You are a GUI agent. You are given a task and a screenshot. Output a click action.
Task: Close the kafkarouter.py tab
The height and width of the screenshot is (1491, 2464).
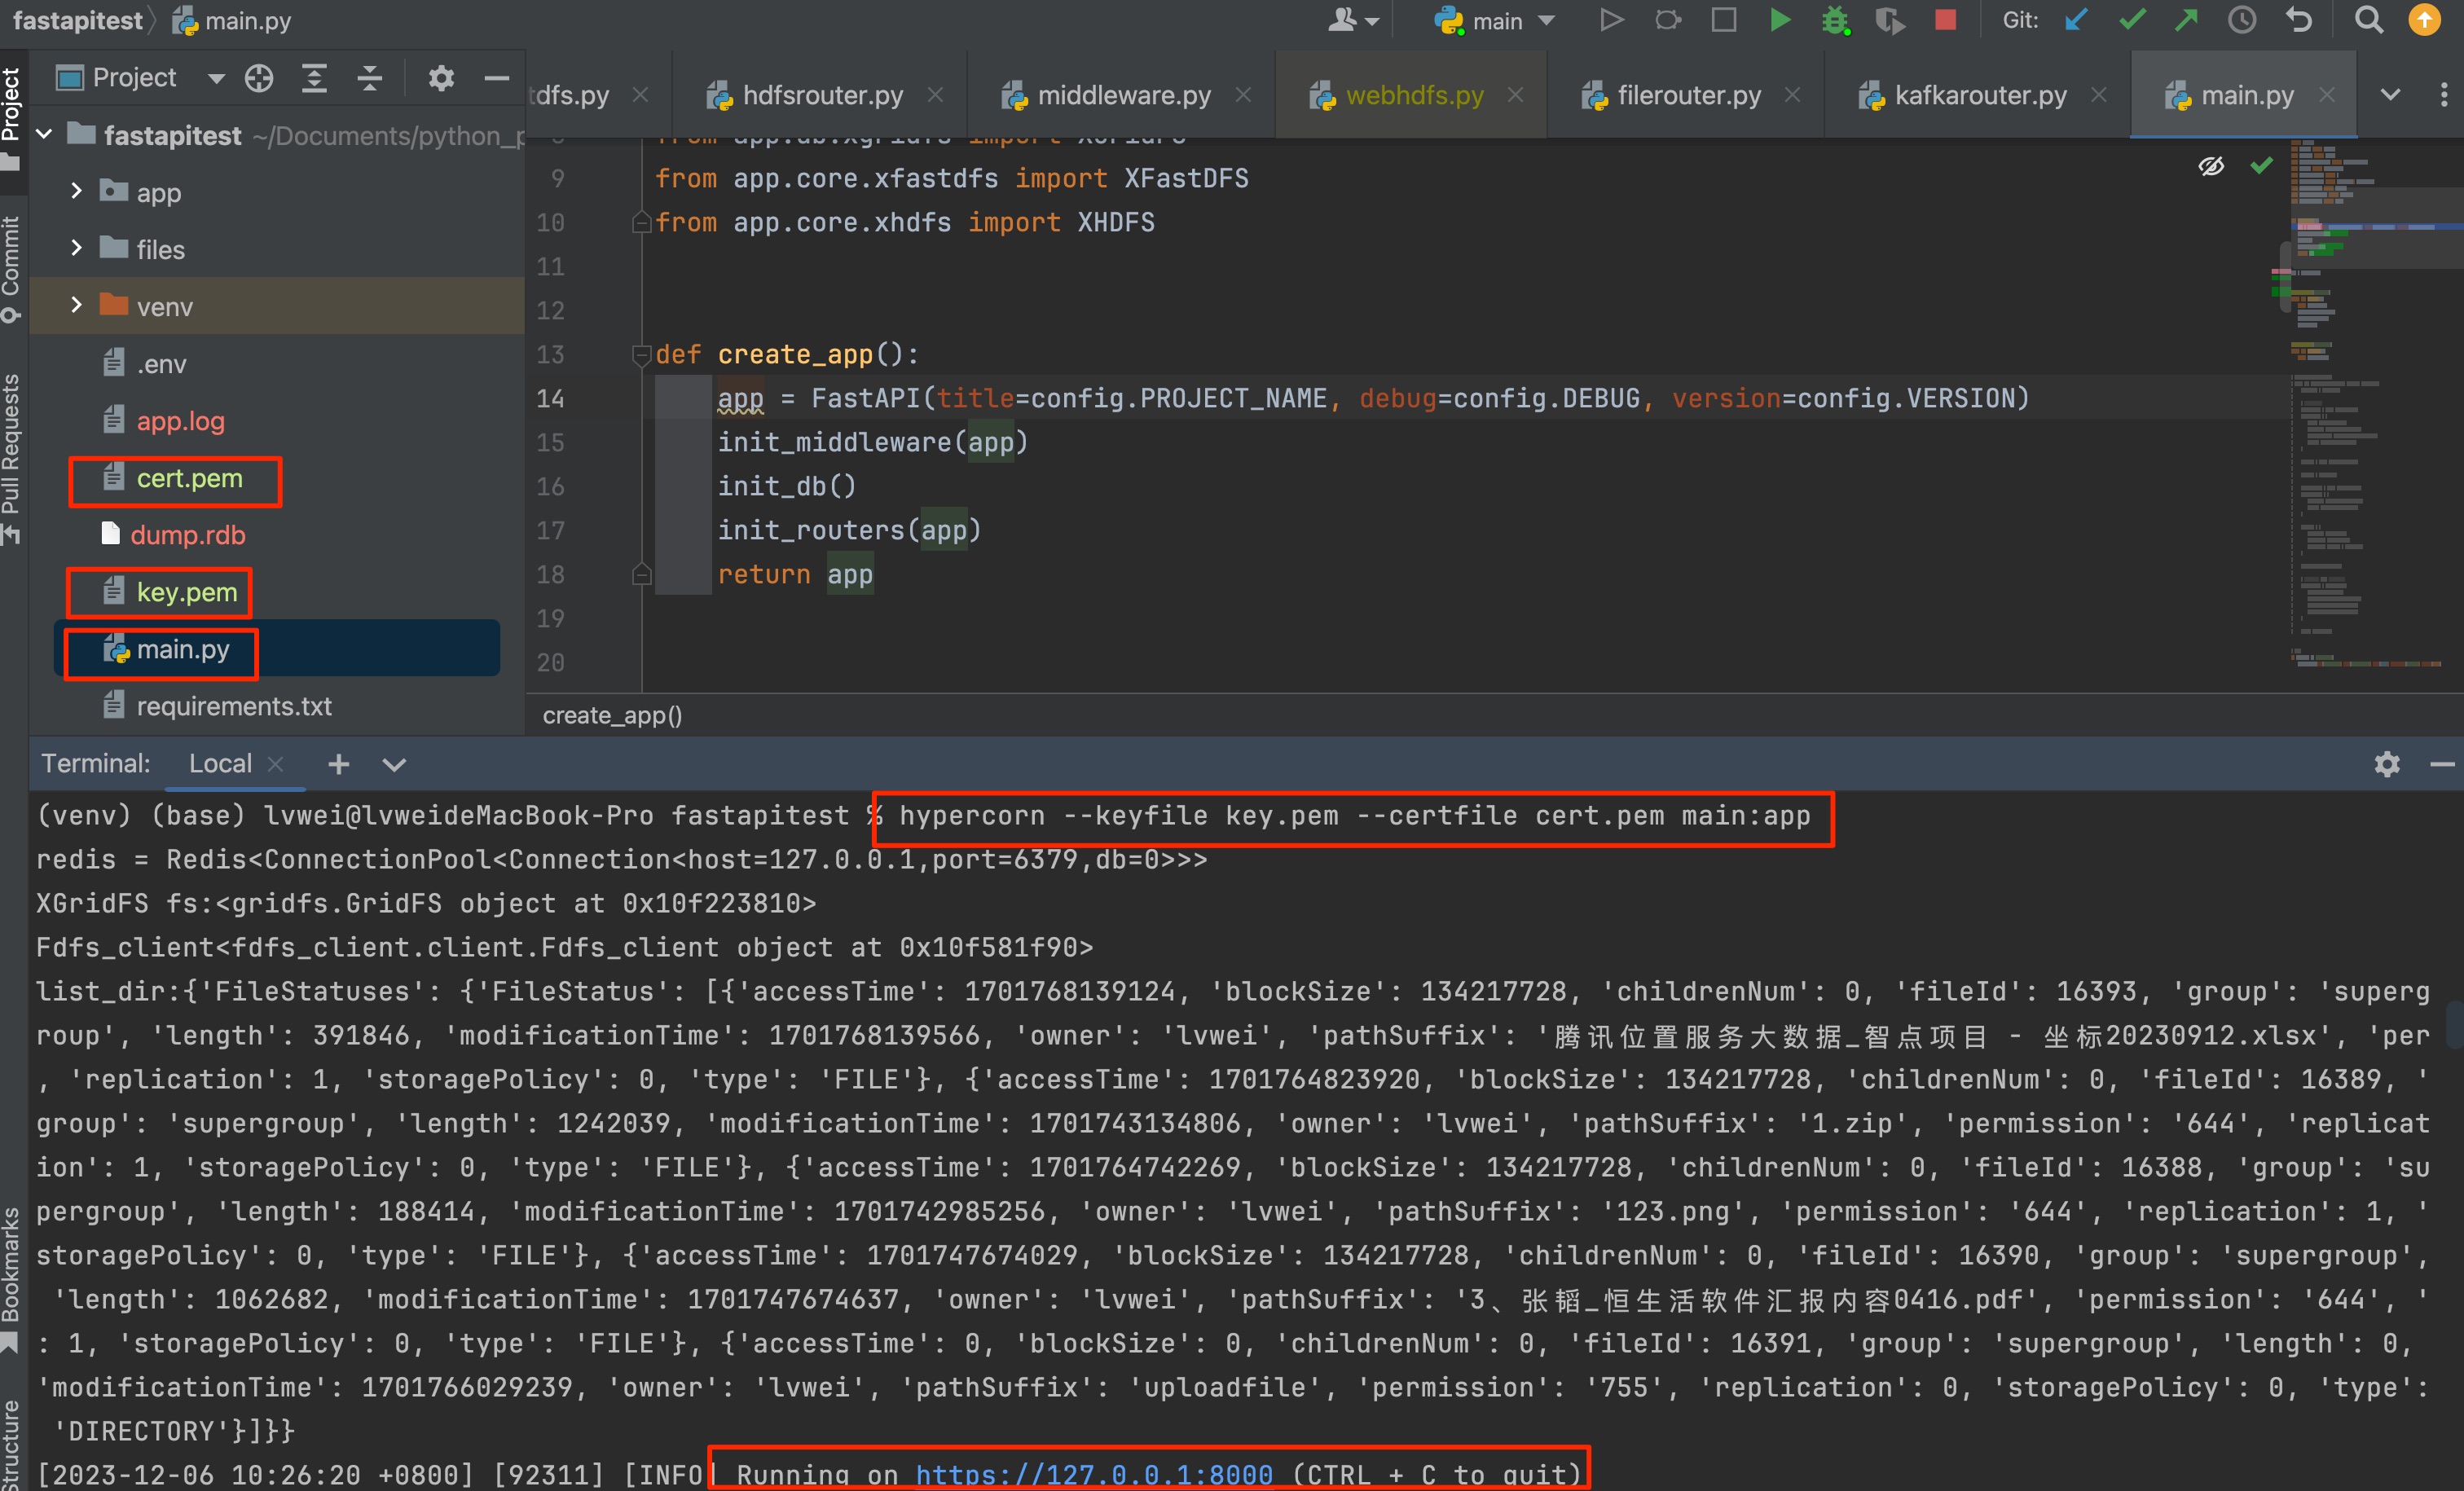[2099, 95]
